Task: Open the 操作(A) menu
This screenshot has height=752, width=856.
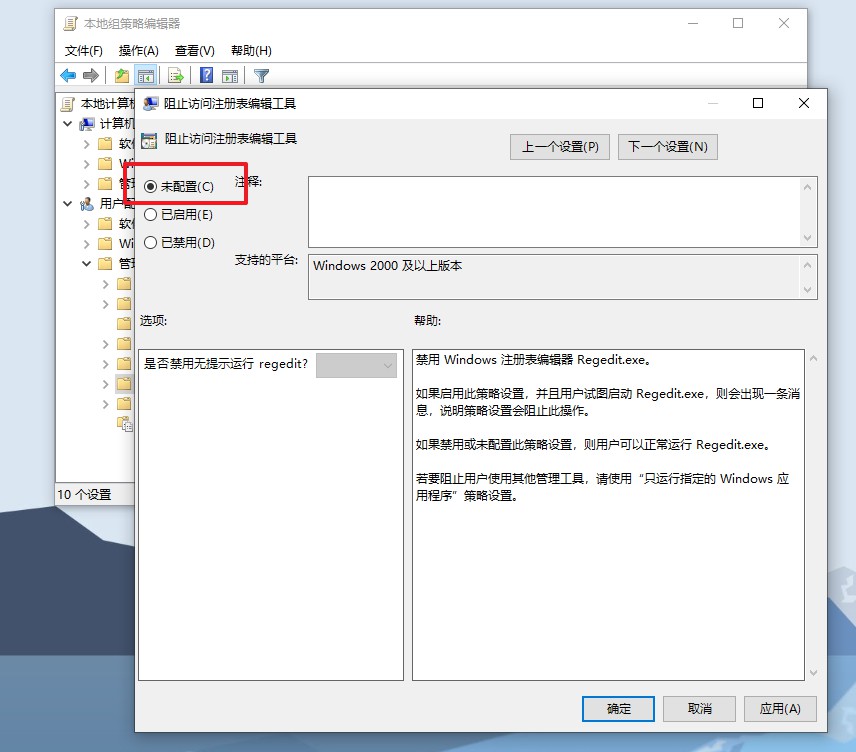Action: point(138,50)
